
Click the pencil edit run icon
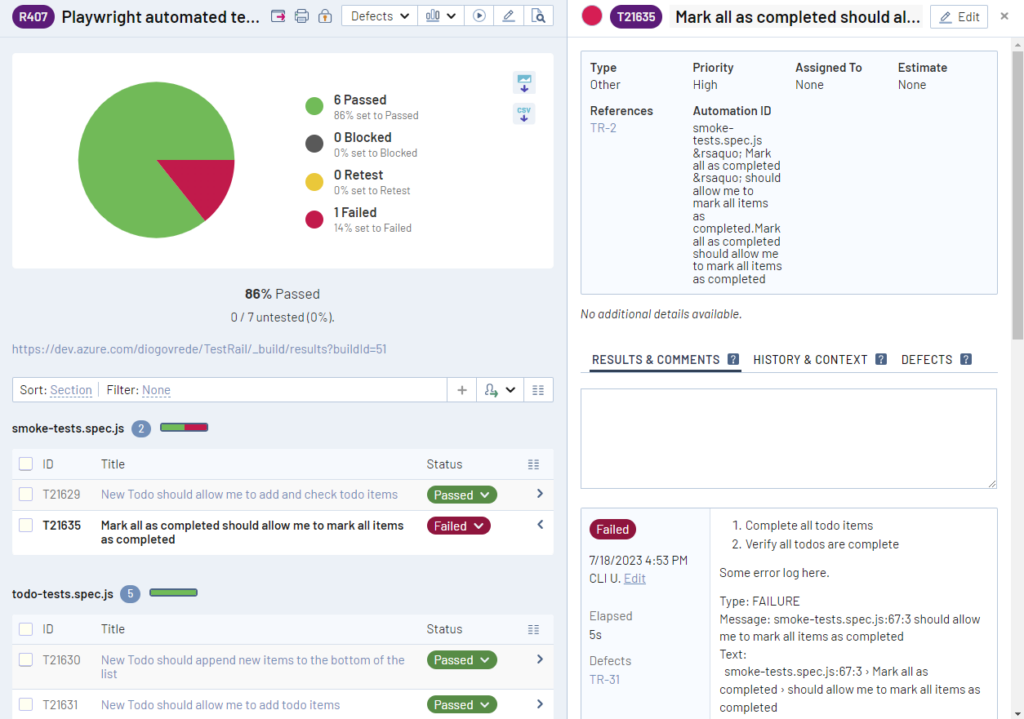coord(509,16)
